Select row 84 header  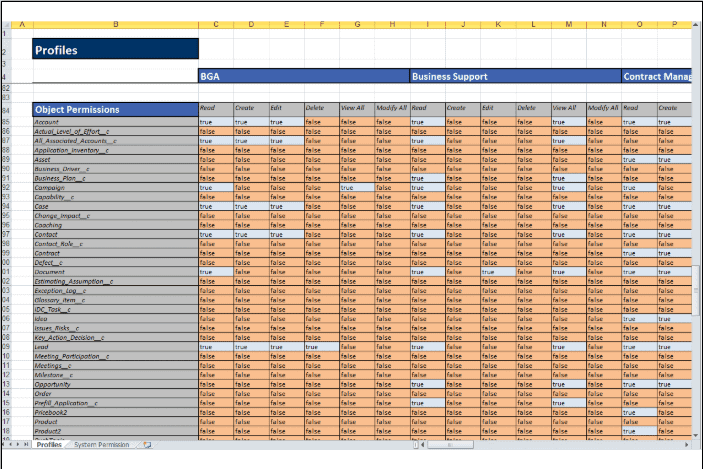pyautogui.click(x=6, y=110)
